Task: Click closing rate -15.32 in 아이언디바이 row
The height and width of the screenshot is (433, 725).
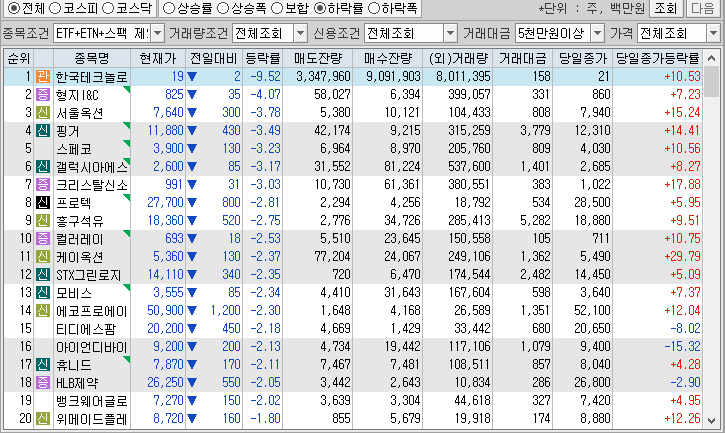Action: point(682,346)
